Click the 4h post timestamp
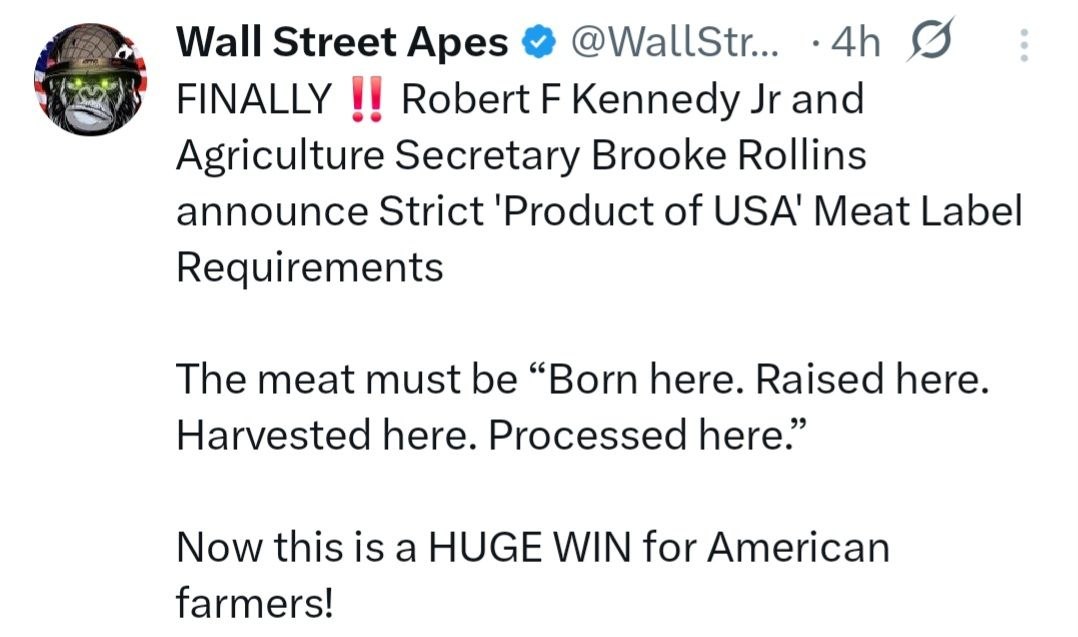This screenshot has width=1078, height=637. [x=854, y=41]
